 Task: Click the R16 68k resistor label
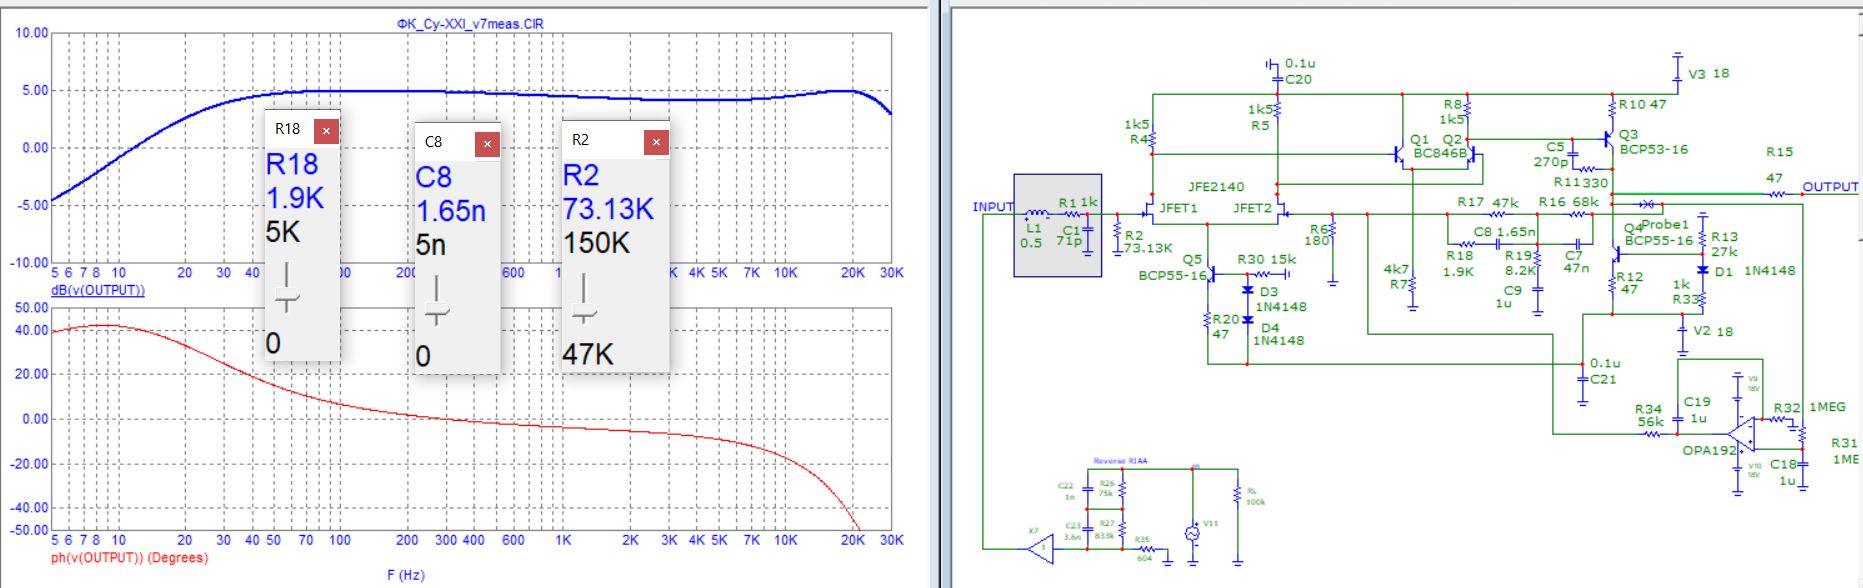coord(1569,202)
